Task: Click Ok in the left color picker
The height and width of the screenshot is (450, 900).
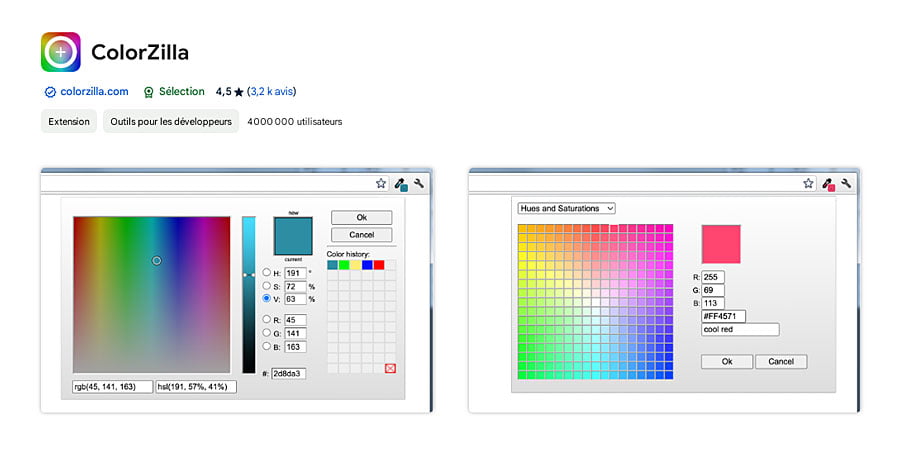Action: pos(362,218)
